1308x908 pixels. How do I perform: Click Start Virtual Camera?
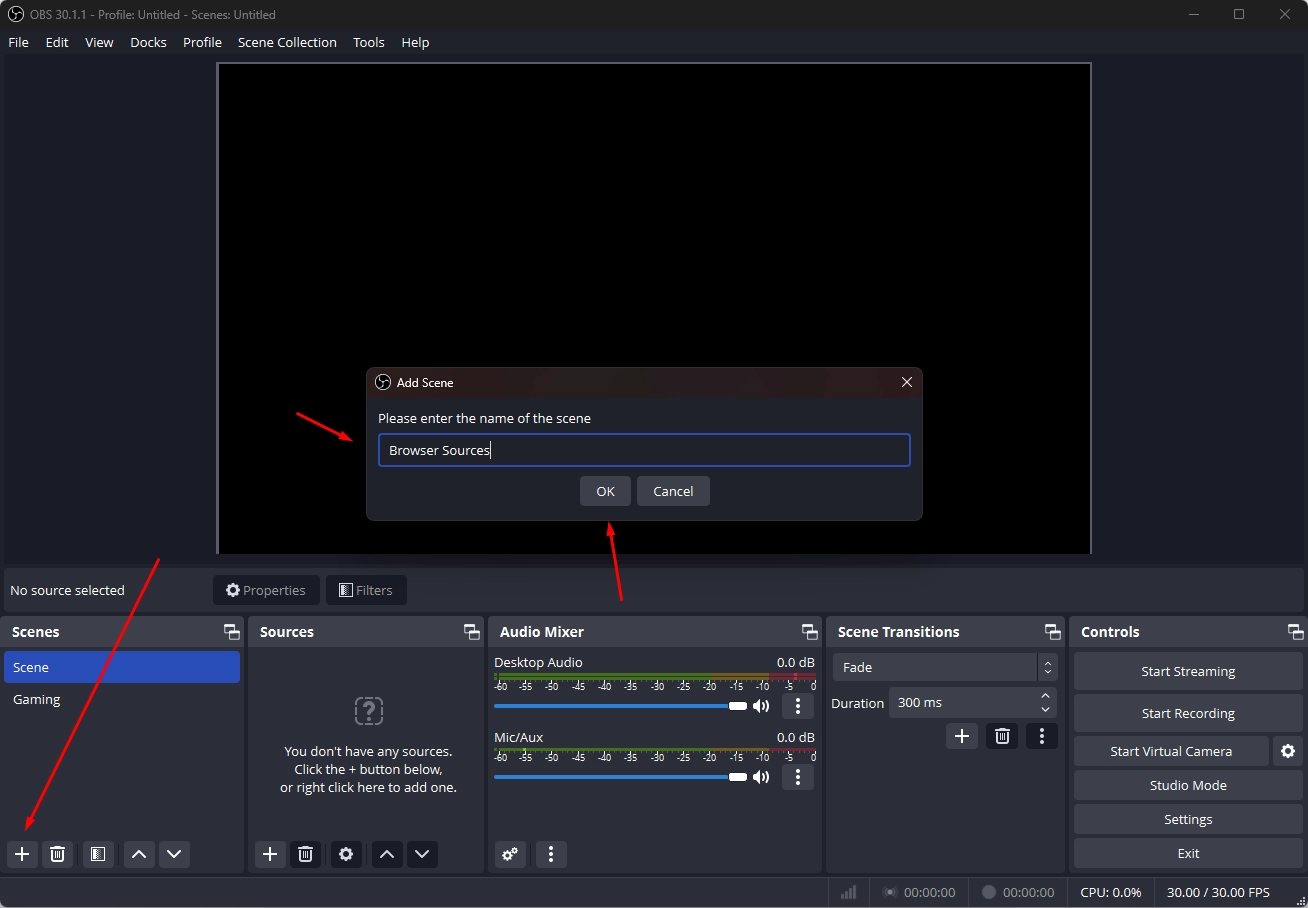(x=1171, y=751)
